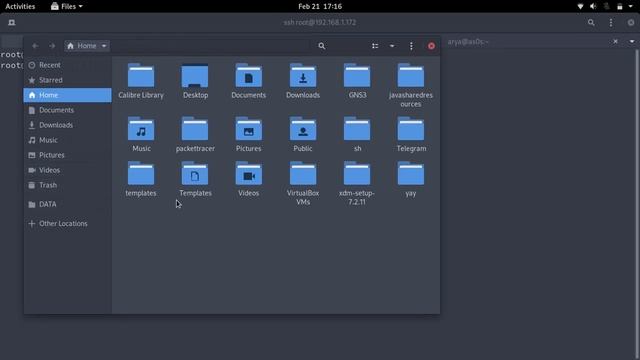Open the Files application menu in top bar
Image resolution: width=640 pixels, height=360 pixels.
pyautogui.click(x=67, y=6)
